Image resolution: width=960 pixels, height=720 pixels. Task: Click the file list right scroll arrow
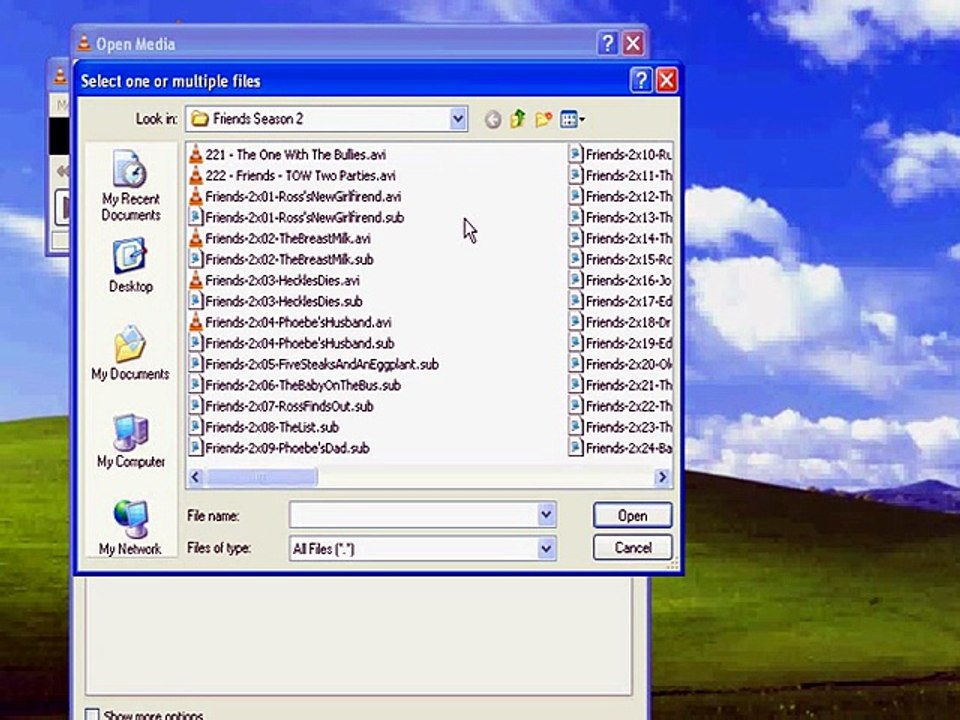[662, 477]
